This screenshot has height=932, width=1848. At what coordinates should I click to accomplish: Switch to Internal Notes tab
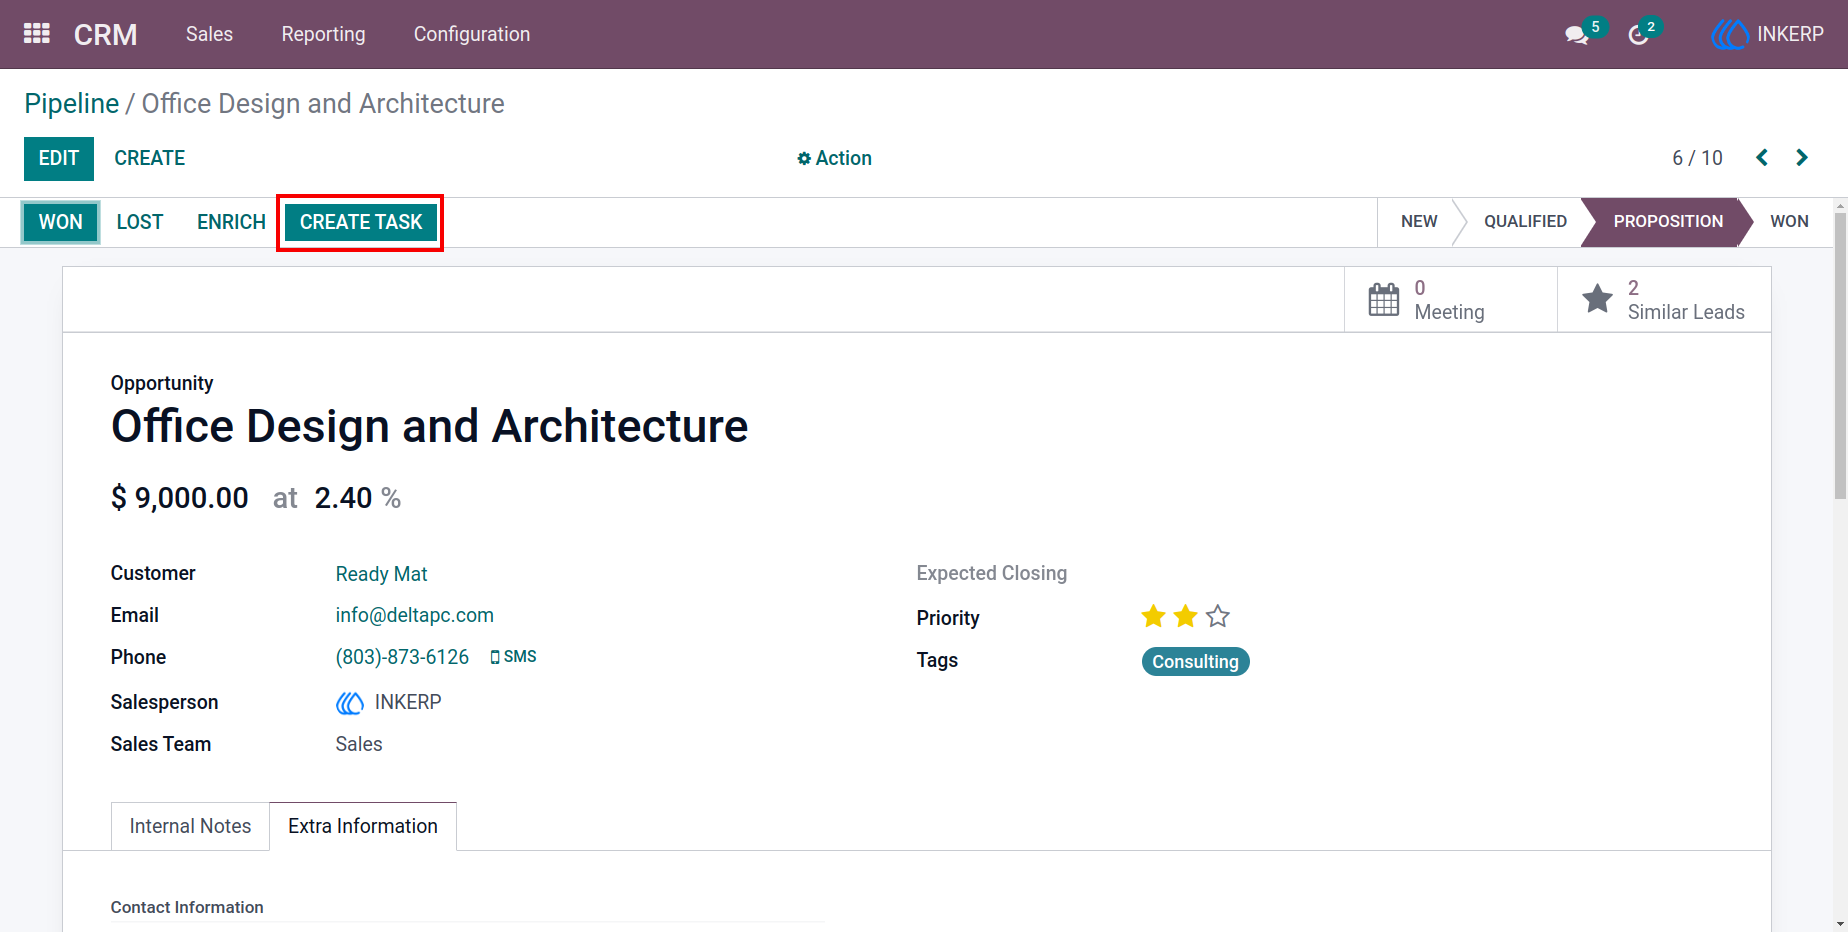tap(190, 826)
